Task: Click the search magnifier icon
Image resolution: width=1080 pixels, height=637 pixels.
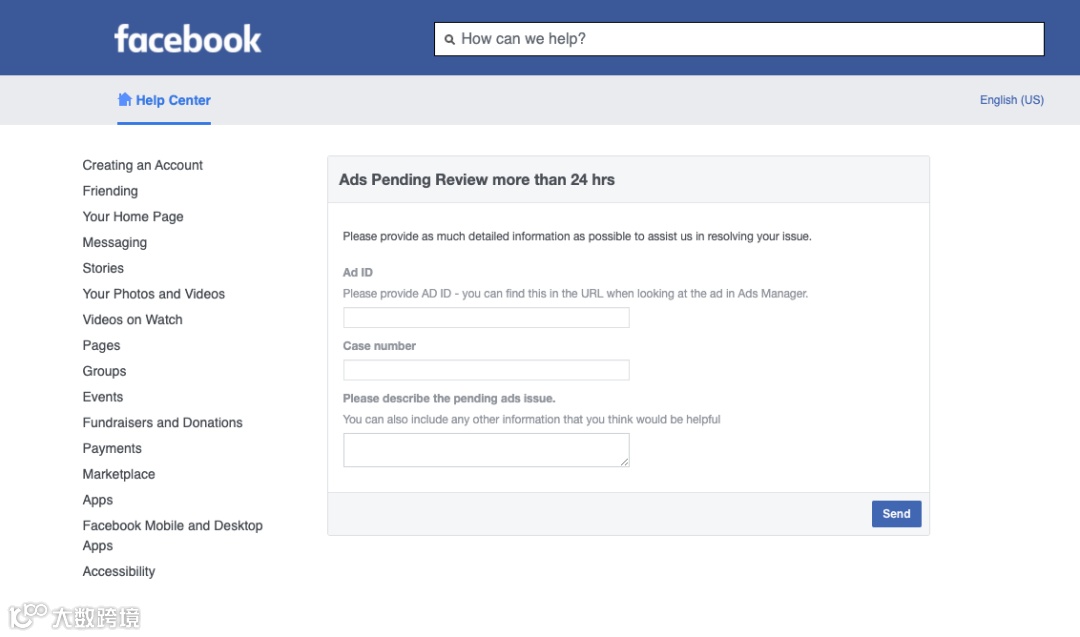Action: point(450,39)
